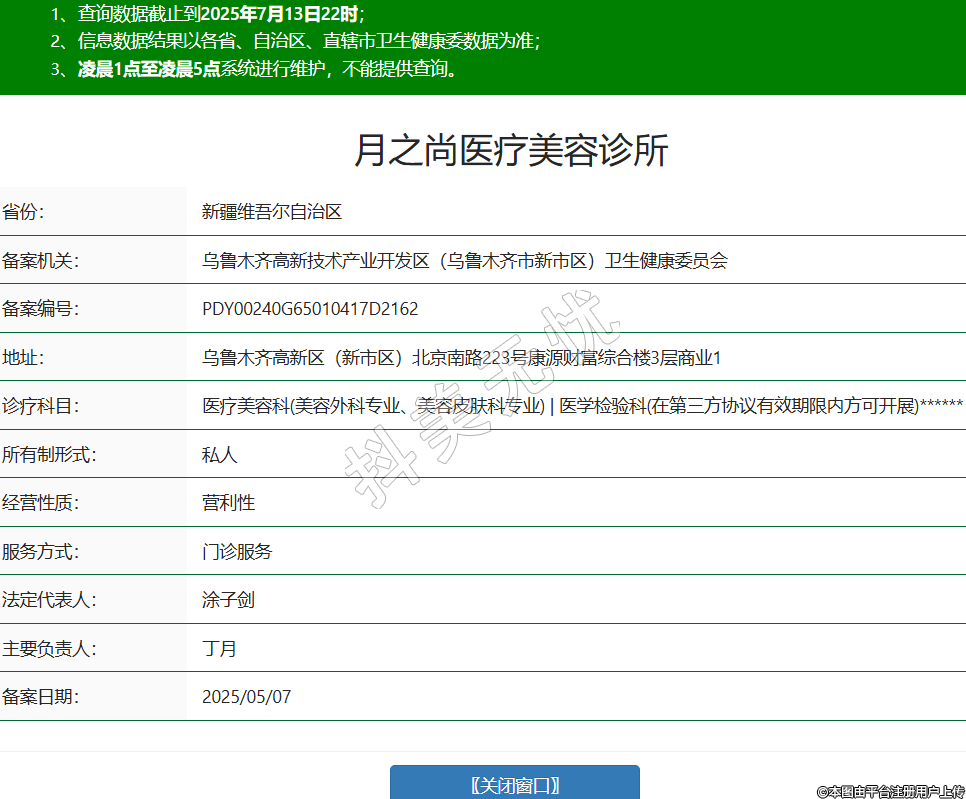Image resolution: width=966 pixels, height=799 pixels.
Task: Click the 备案编号 row label
Action: (40, 309)
